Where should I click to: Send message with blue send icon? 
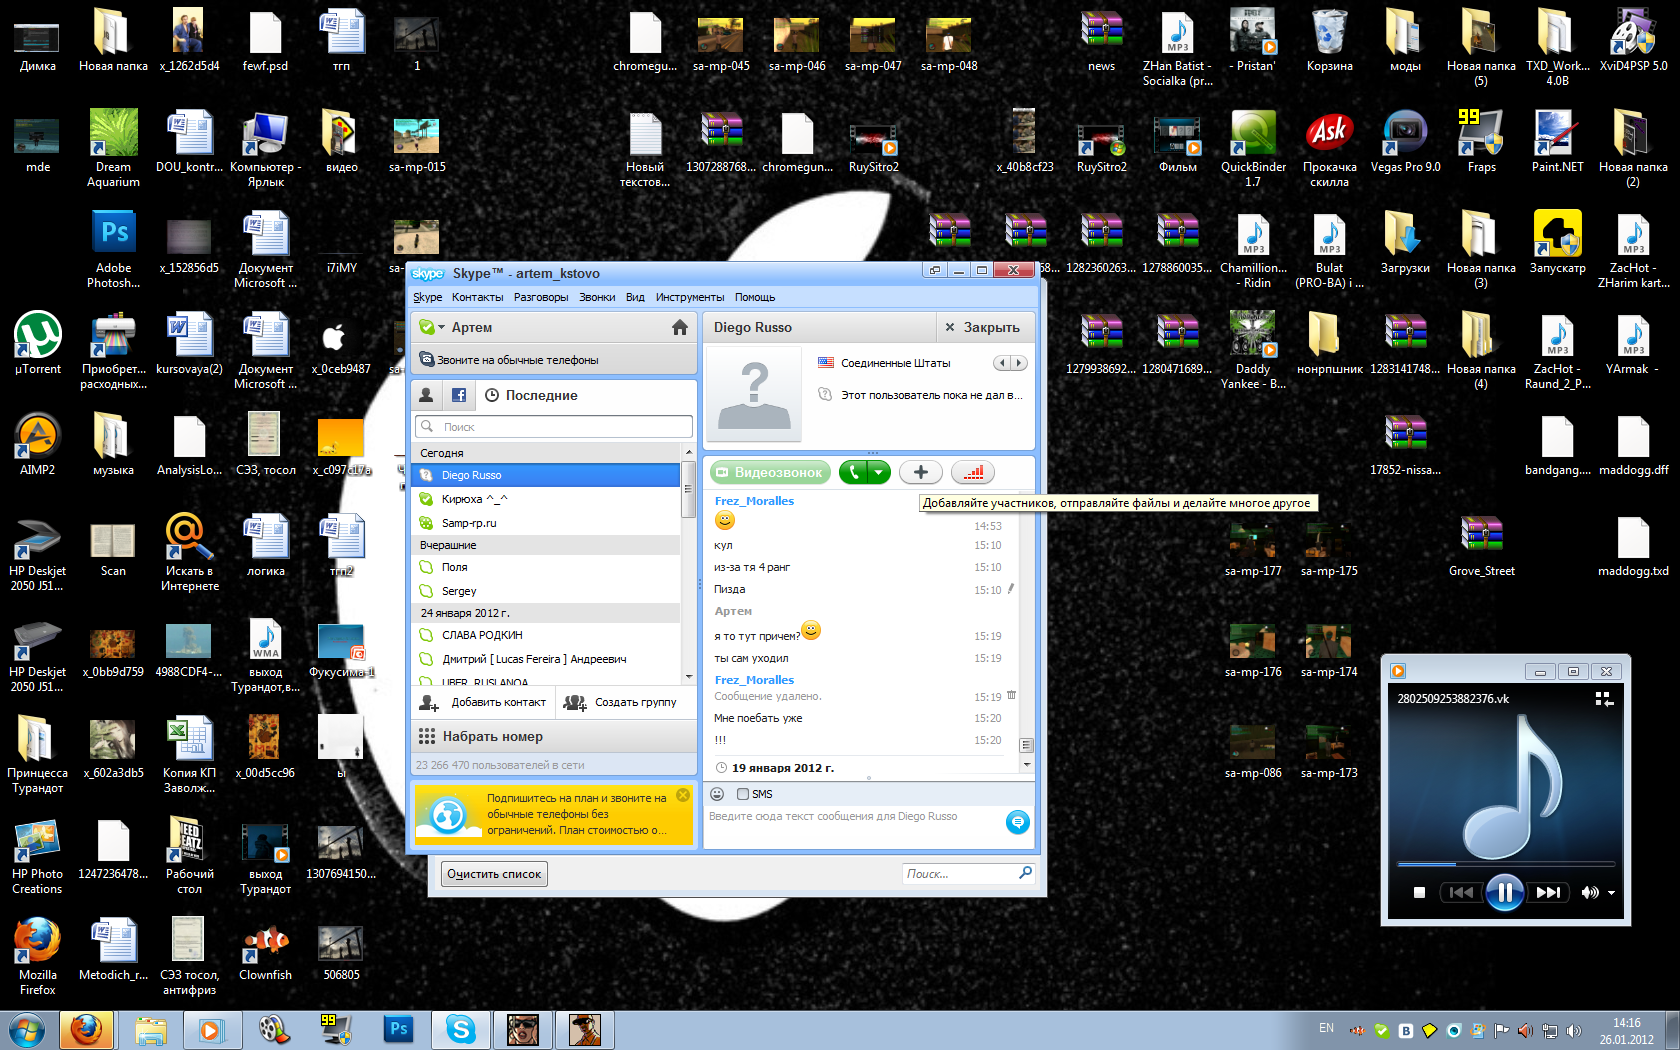pyautogui.click(x=1017, y=822)
